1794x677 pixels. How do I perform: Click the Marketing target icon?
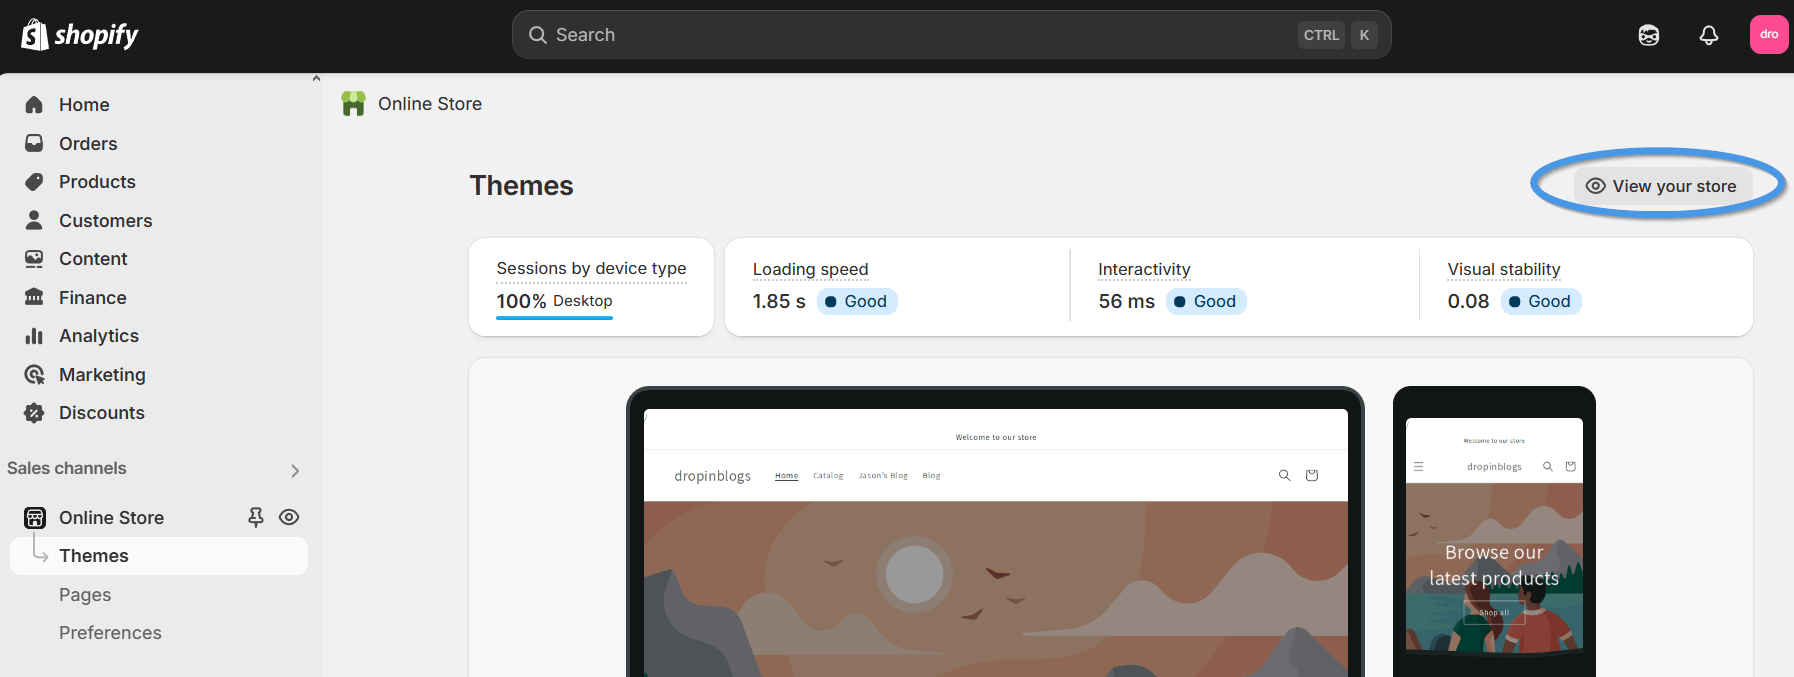click(34, 375)
